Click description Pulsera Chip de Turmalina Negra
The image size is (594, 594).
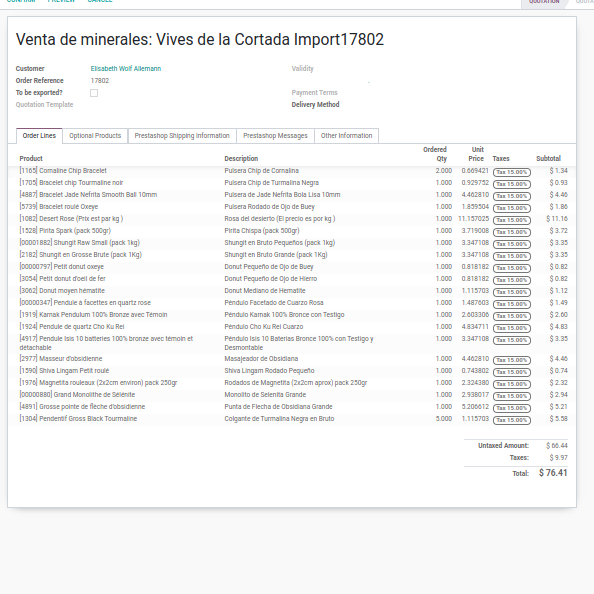point(271,183)
